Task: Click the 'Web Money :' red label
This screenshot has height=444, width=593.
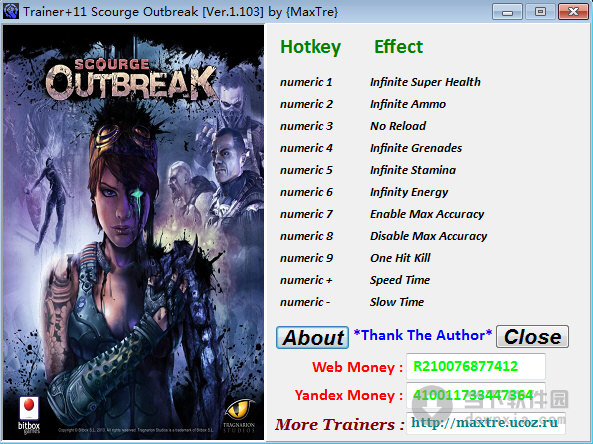Action: tap(357, 367)
